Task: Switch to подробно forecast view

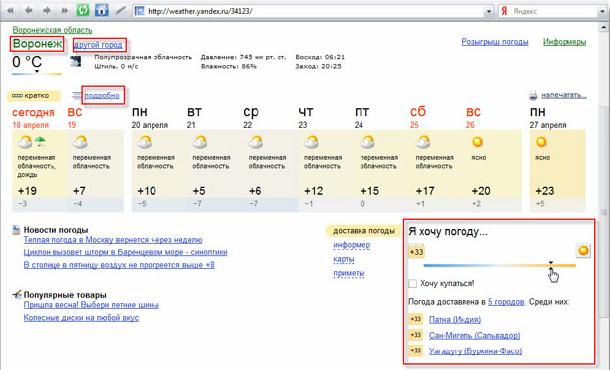Action: pyautogui.click(x=102, y=96)
